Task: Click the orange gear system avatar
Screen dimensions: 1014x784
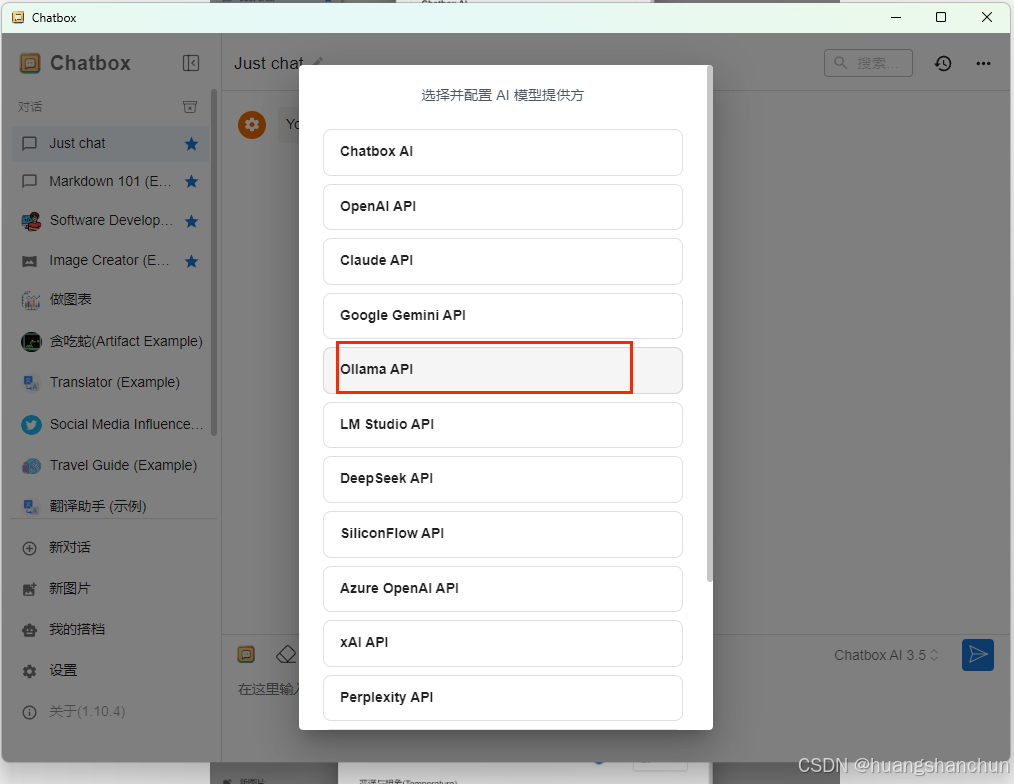Action: (x=252, y=124)
